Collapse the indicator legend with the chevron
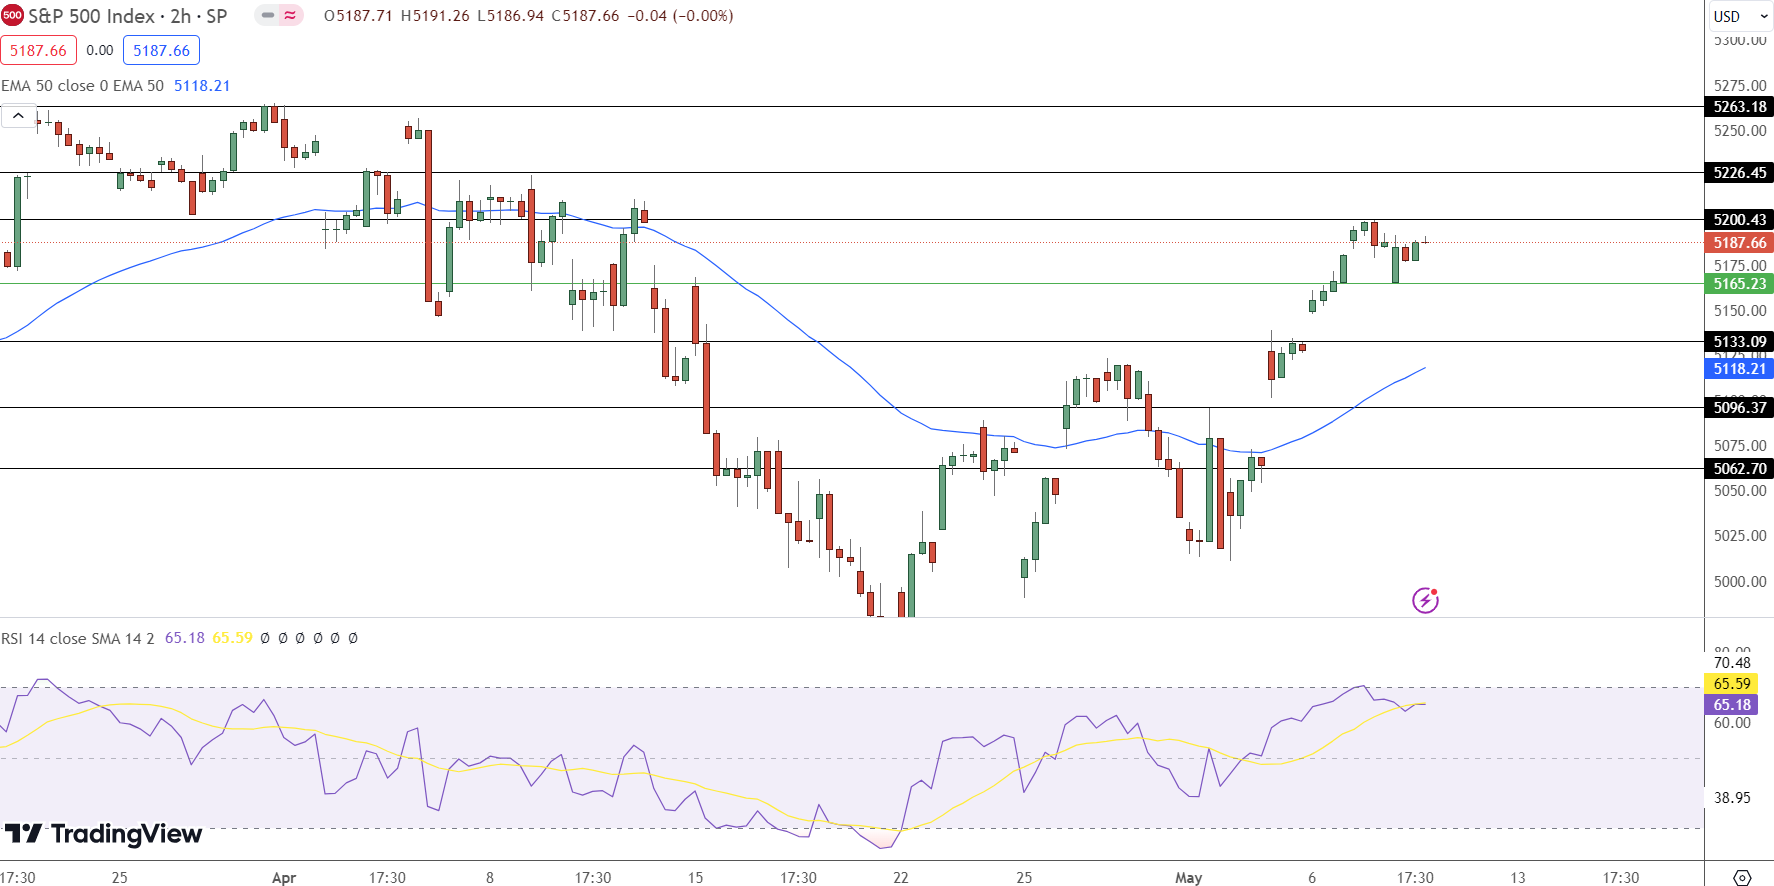 click(x=18, y=116)
